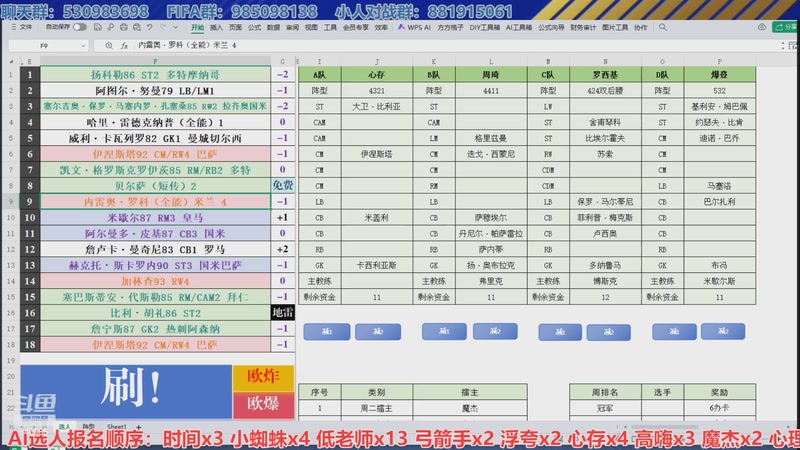Click the search magnifier in ribbon
Image resolution: width=800 pixels, height=450 pixels.
[x=663, y=27]
